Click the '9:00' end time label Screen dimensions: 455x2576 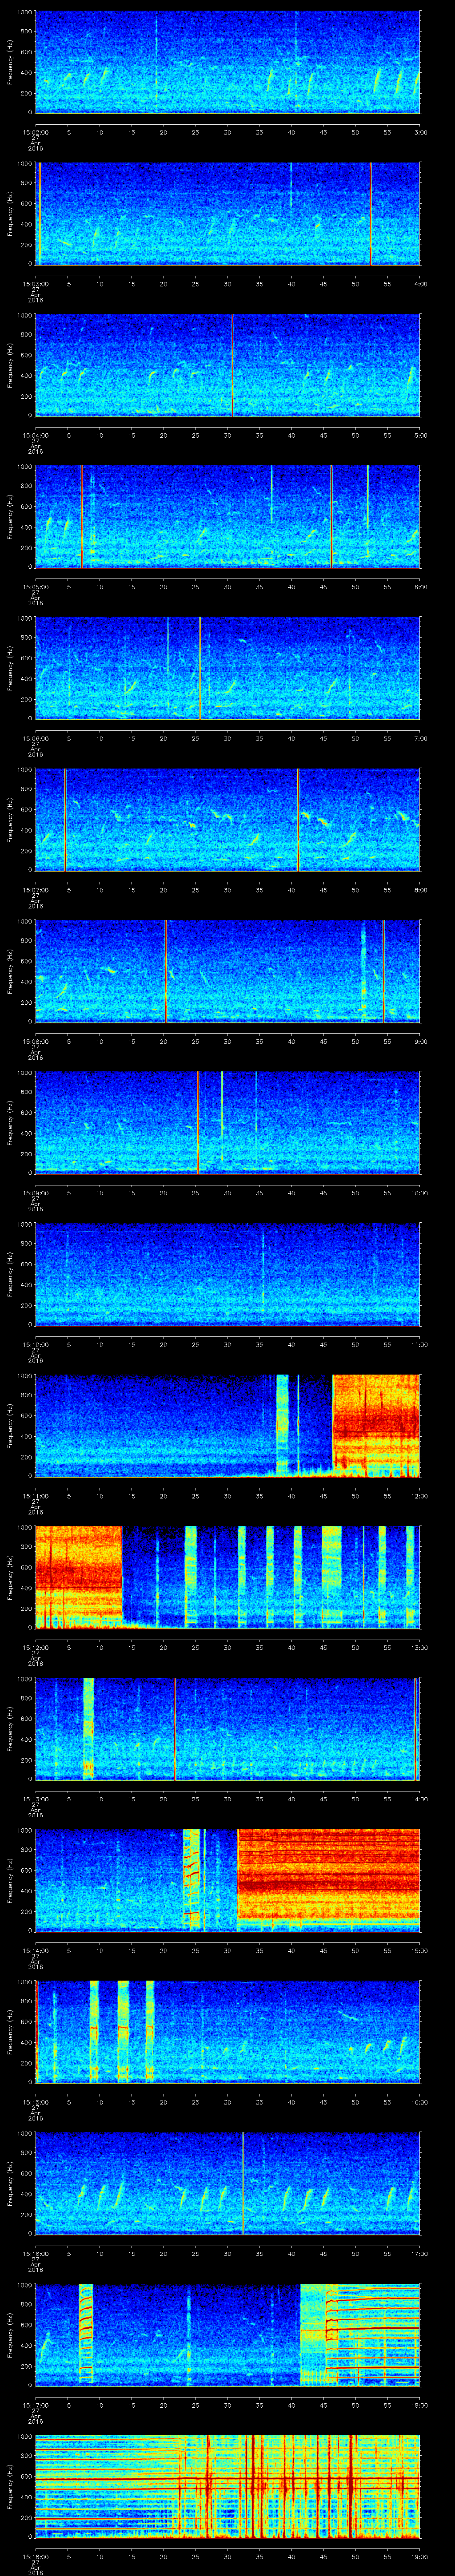coord(420,1041)
